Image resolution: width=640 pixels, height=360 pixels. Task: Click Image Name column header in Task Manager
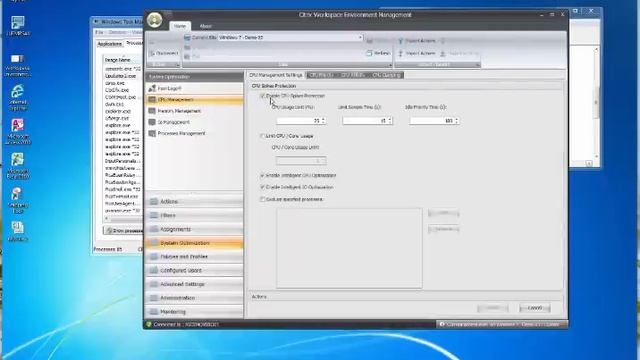[x=122, y=60]
